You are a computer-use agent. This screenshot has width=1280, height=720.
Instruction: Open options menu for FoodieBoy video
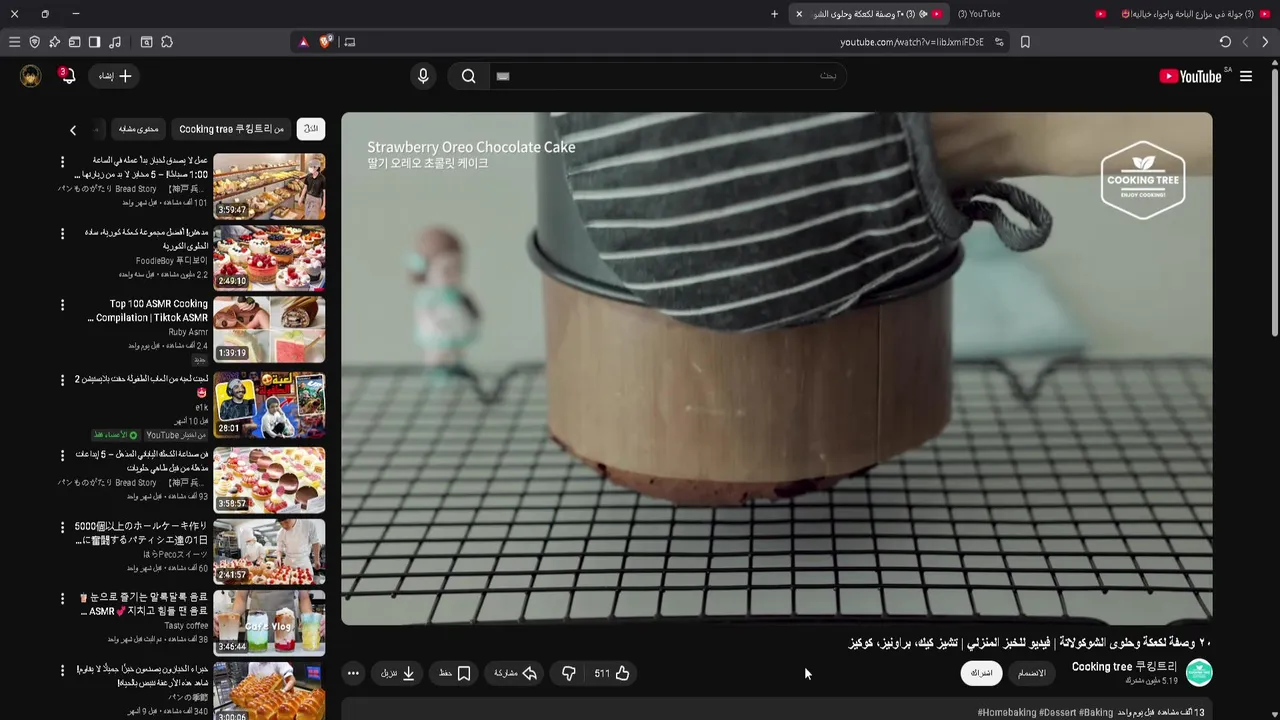[62, 233]
